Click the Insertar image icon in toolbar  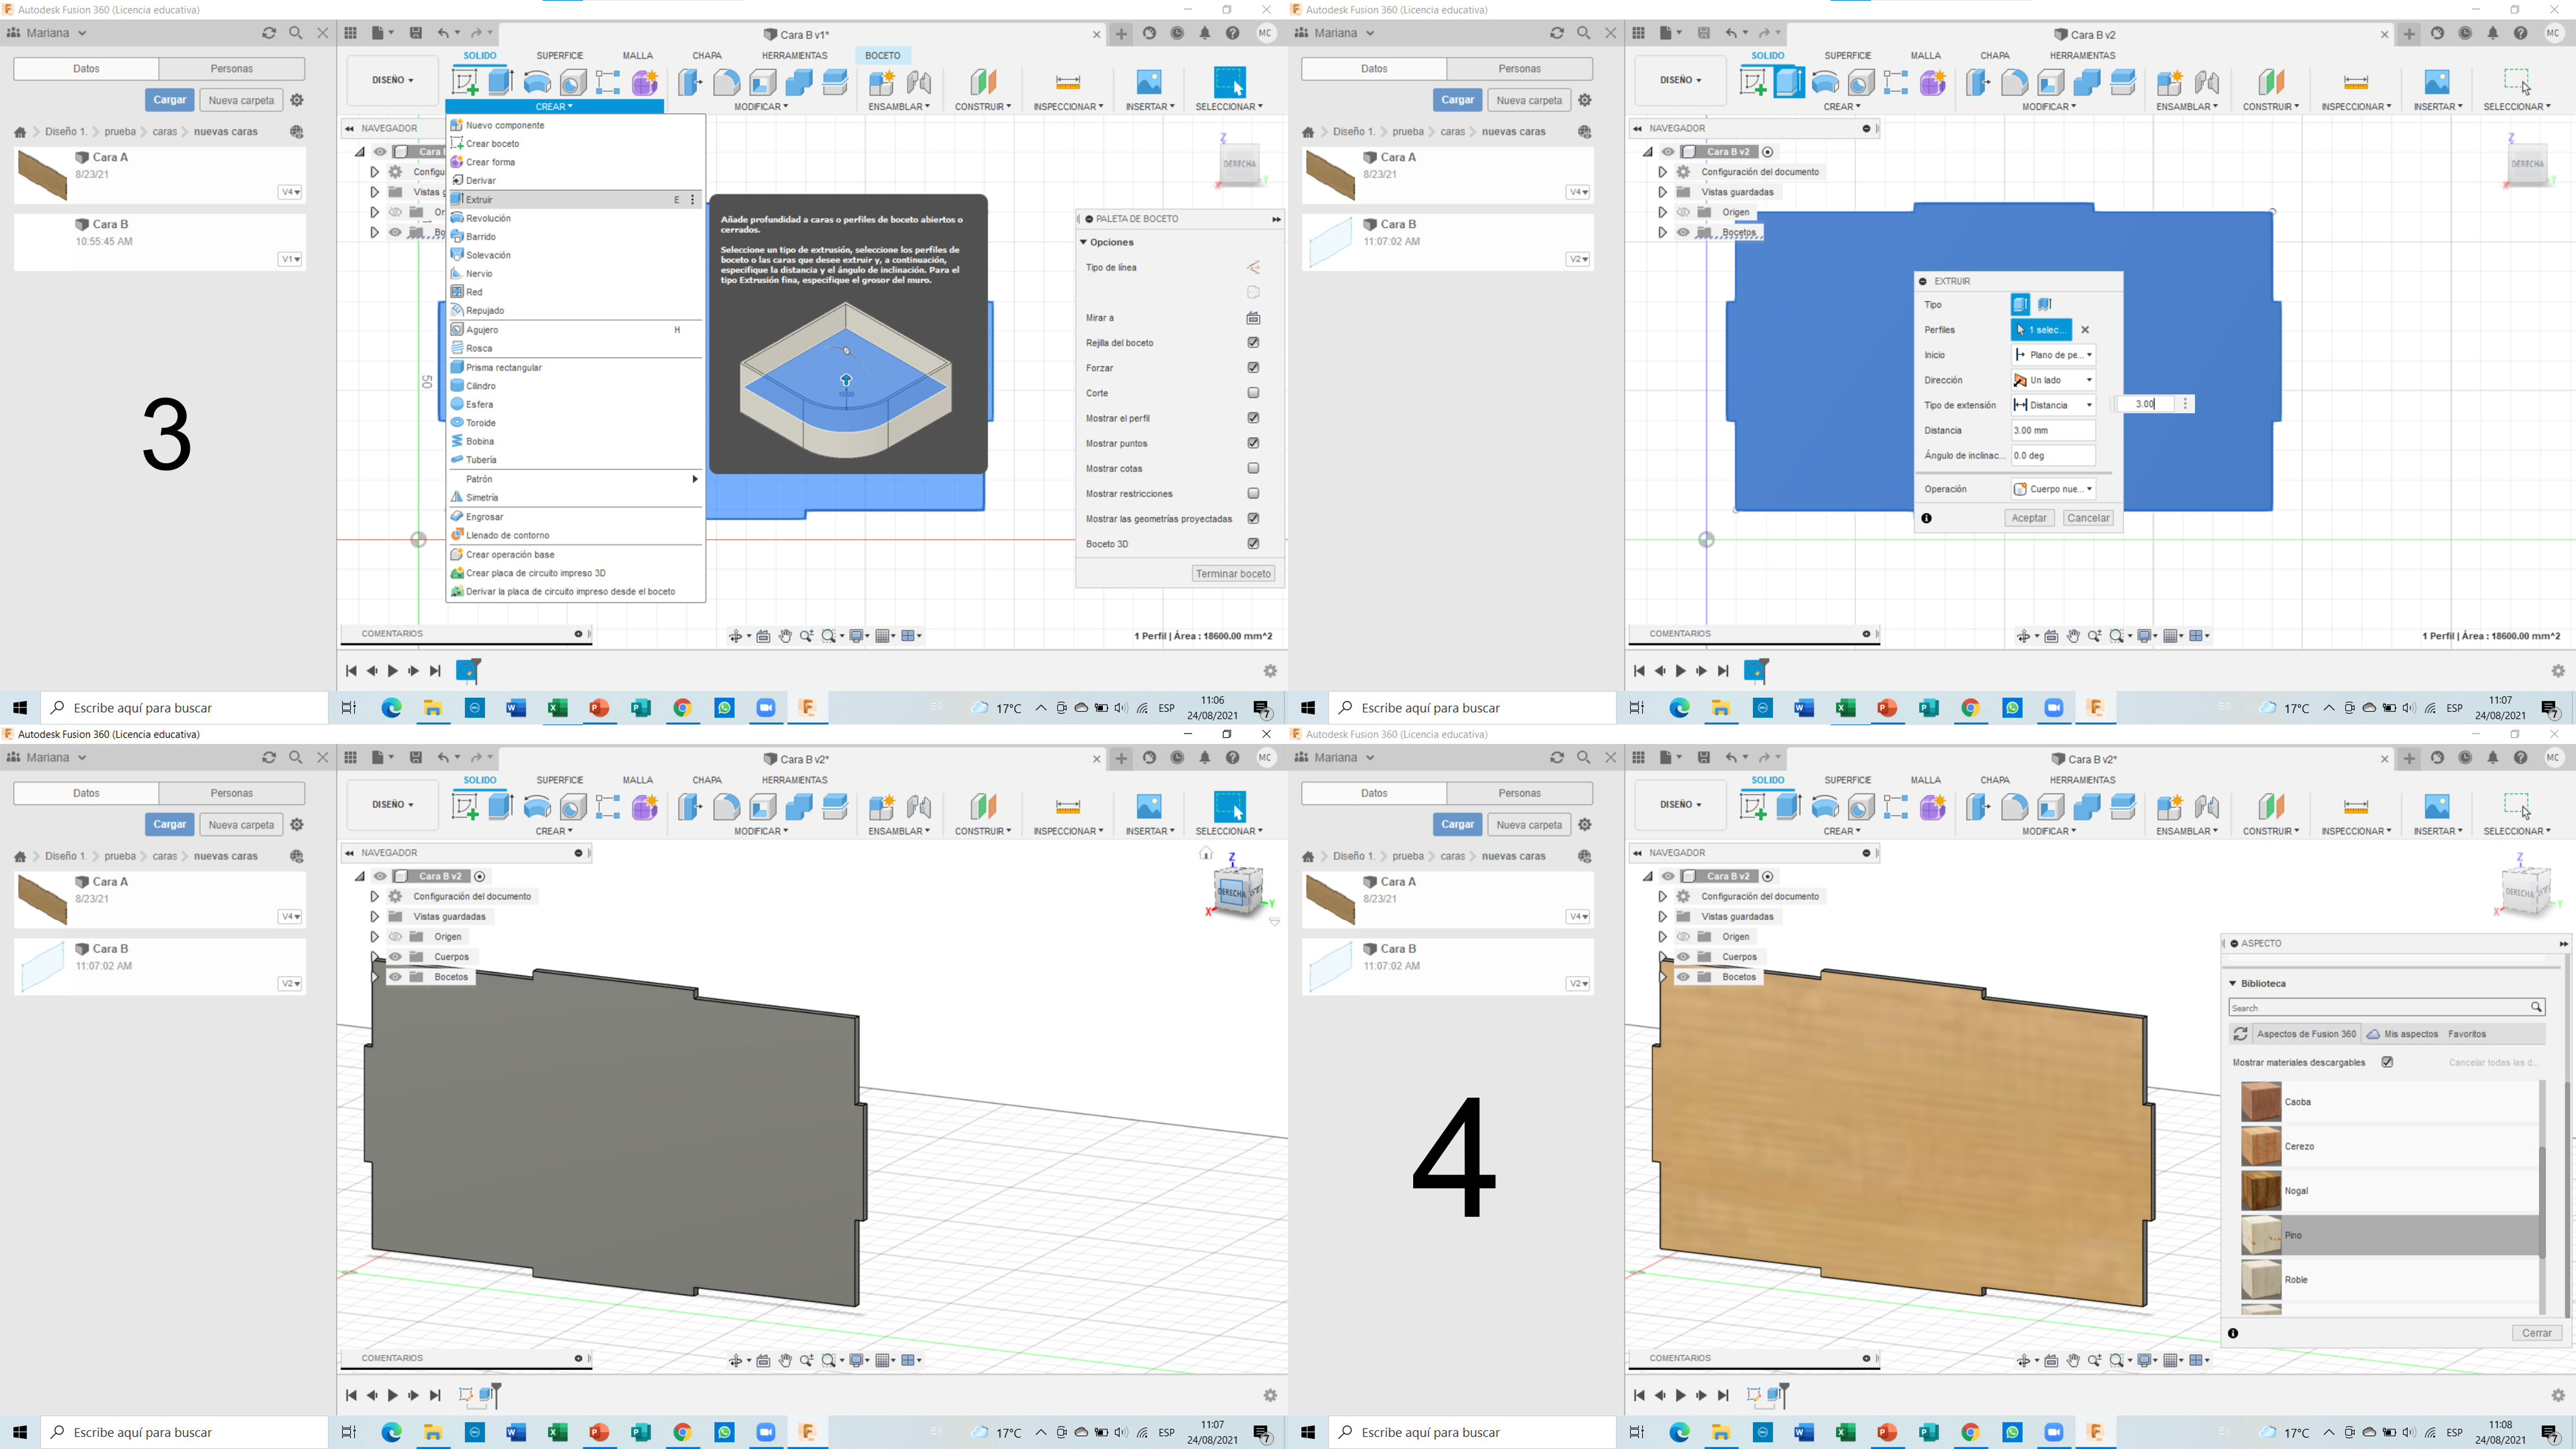[x=1149, y=82]
